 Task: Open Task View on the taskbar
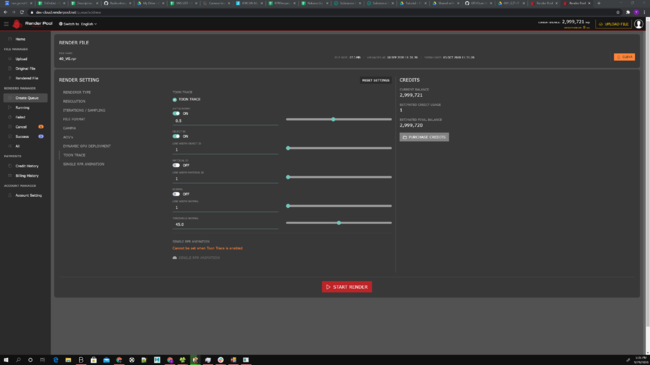pos(42,360)
